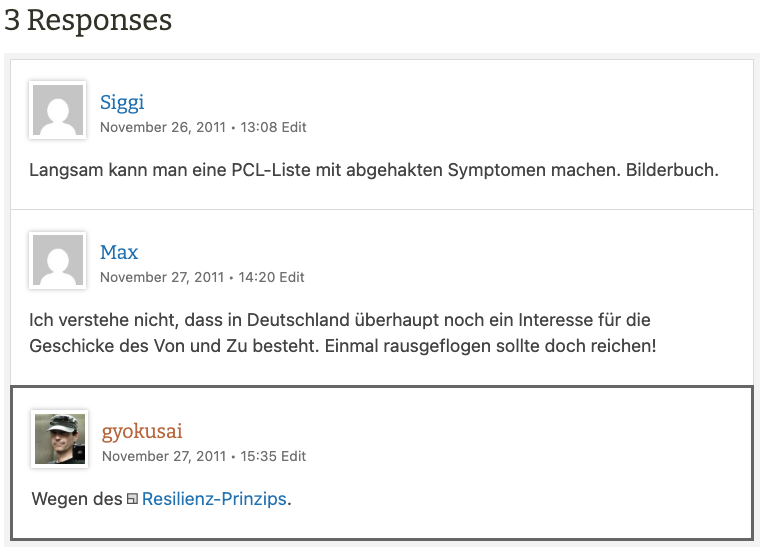The height and width of the screenshot is (550, 764).
Task: Click the "Wegen des" text in gyokusai's reply
Action: [x=77, y=498]
